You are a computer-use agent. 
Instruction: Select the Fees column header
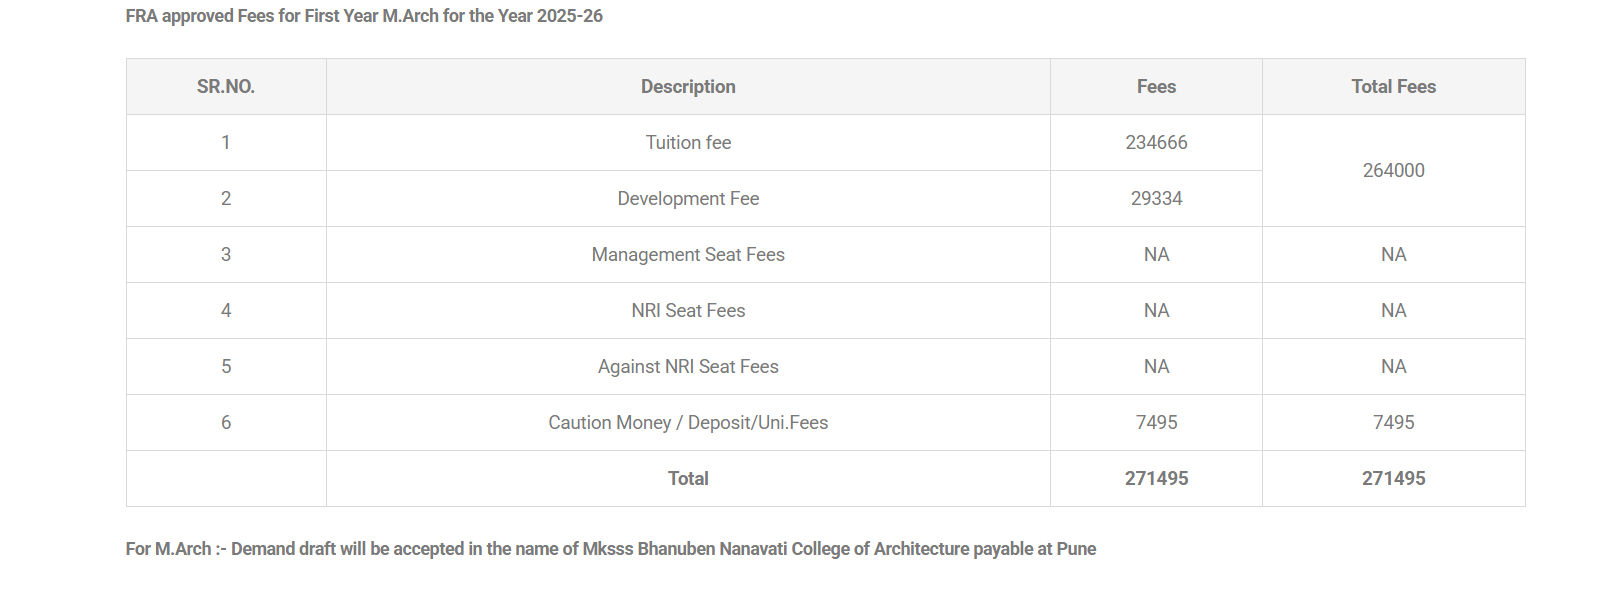pos(1156,87)
